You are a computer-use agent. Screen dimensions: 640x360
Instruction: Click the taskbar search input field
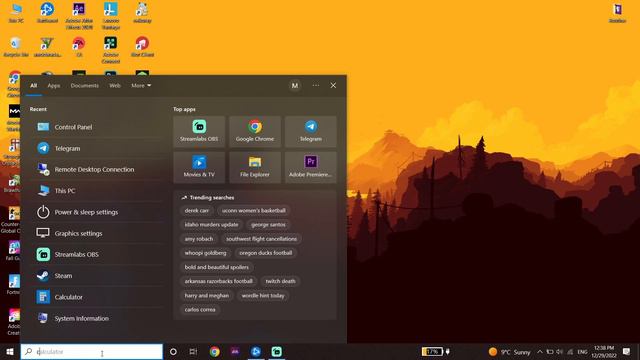(92, 351)
